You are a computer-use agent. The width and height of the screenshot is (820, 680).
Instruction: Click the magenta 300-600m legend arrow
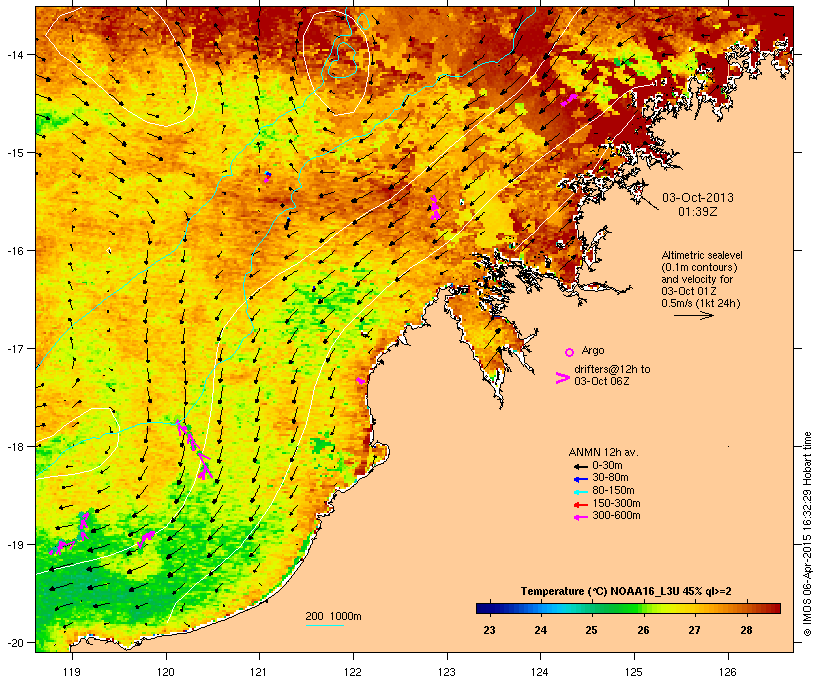[580, 517]
